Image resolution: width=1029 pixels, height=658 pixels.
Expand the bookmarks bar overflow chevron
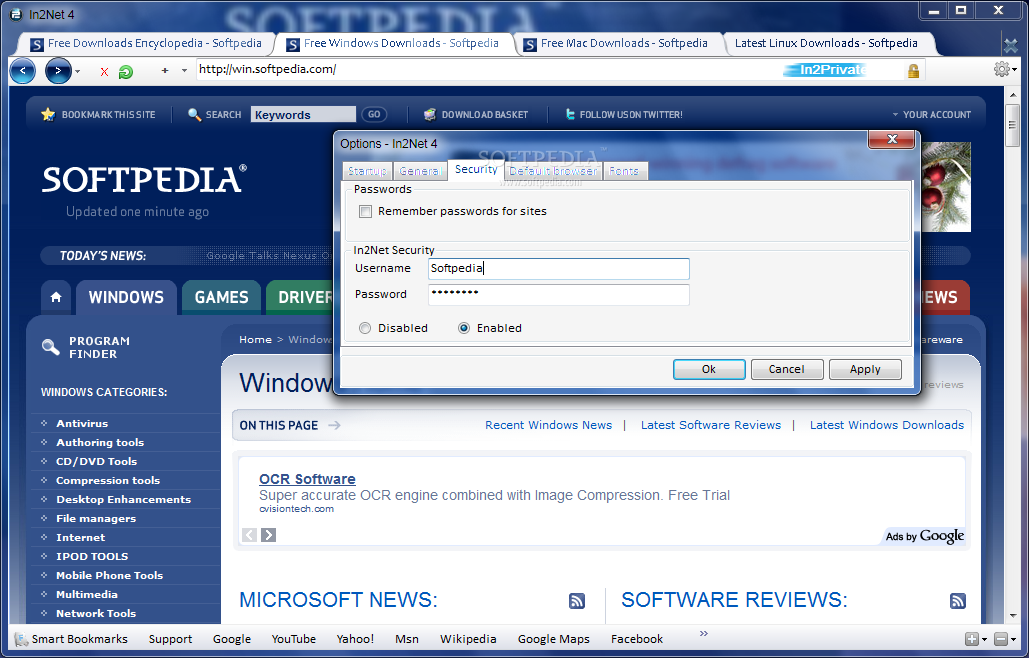point(704,633)
